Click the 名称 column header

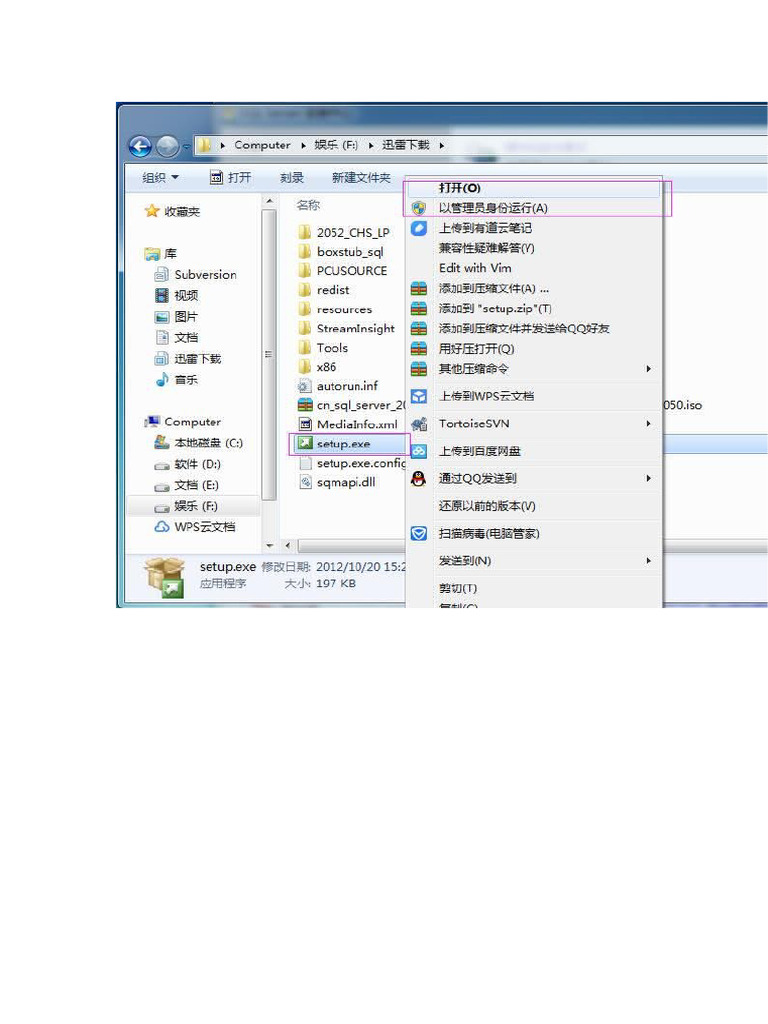(x=308, y=205)
